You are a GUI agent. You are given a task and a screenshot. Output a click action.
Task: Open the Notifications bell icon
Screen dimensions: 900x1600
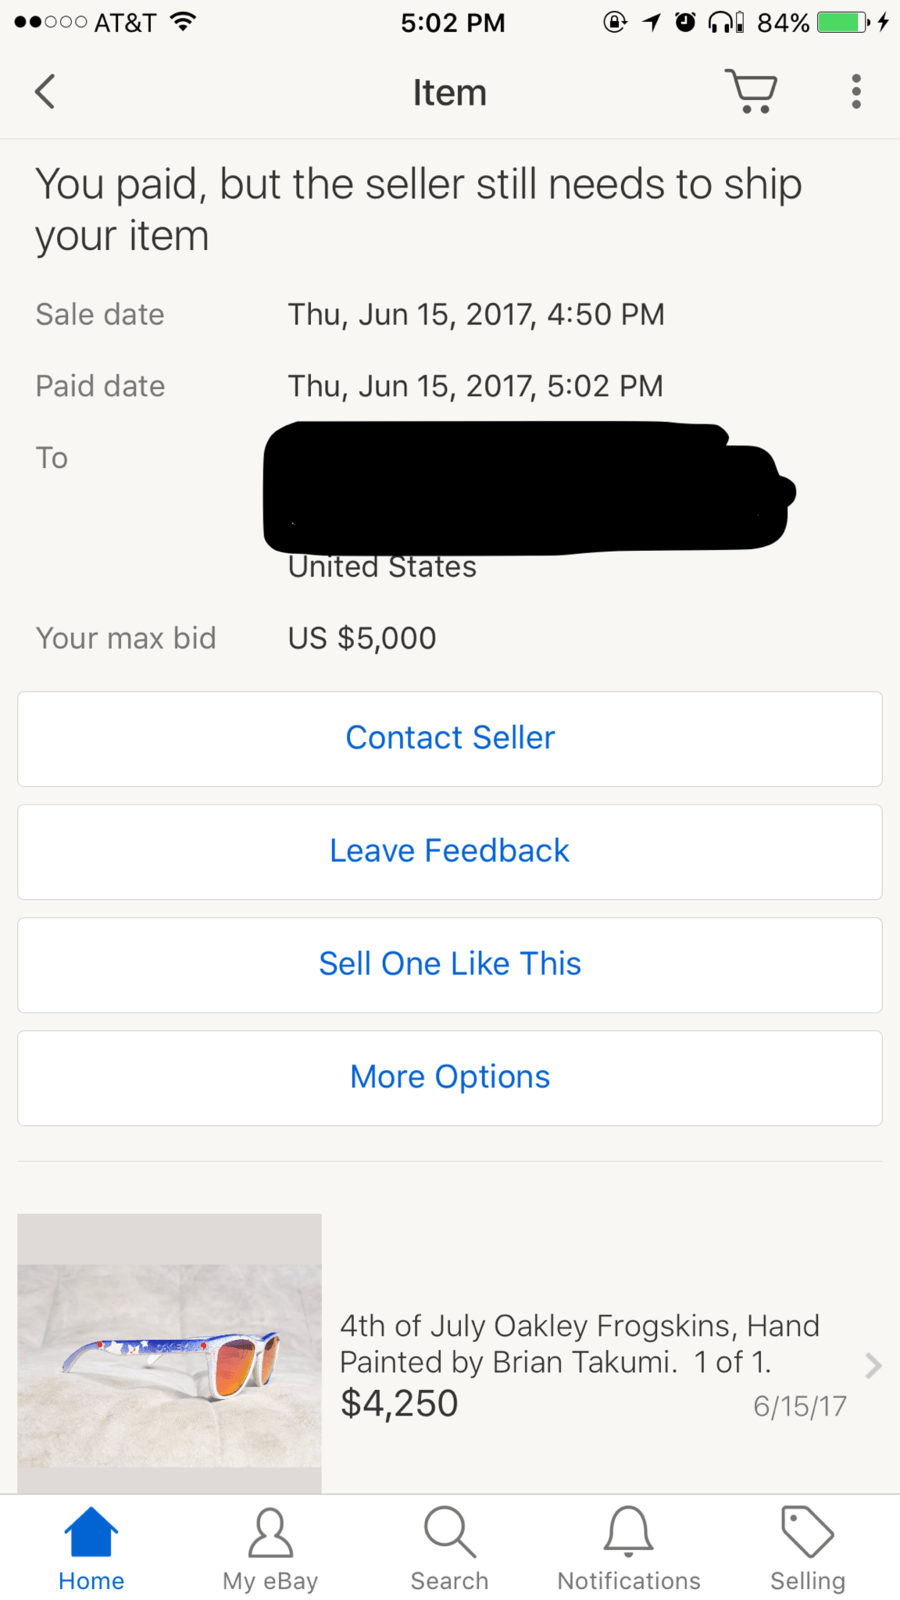tap(629, 1533)
